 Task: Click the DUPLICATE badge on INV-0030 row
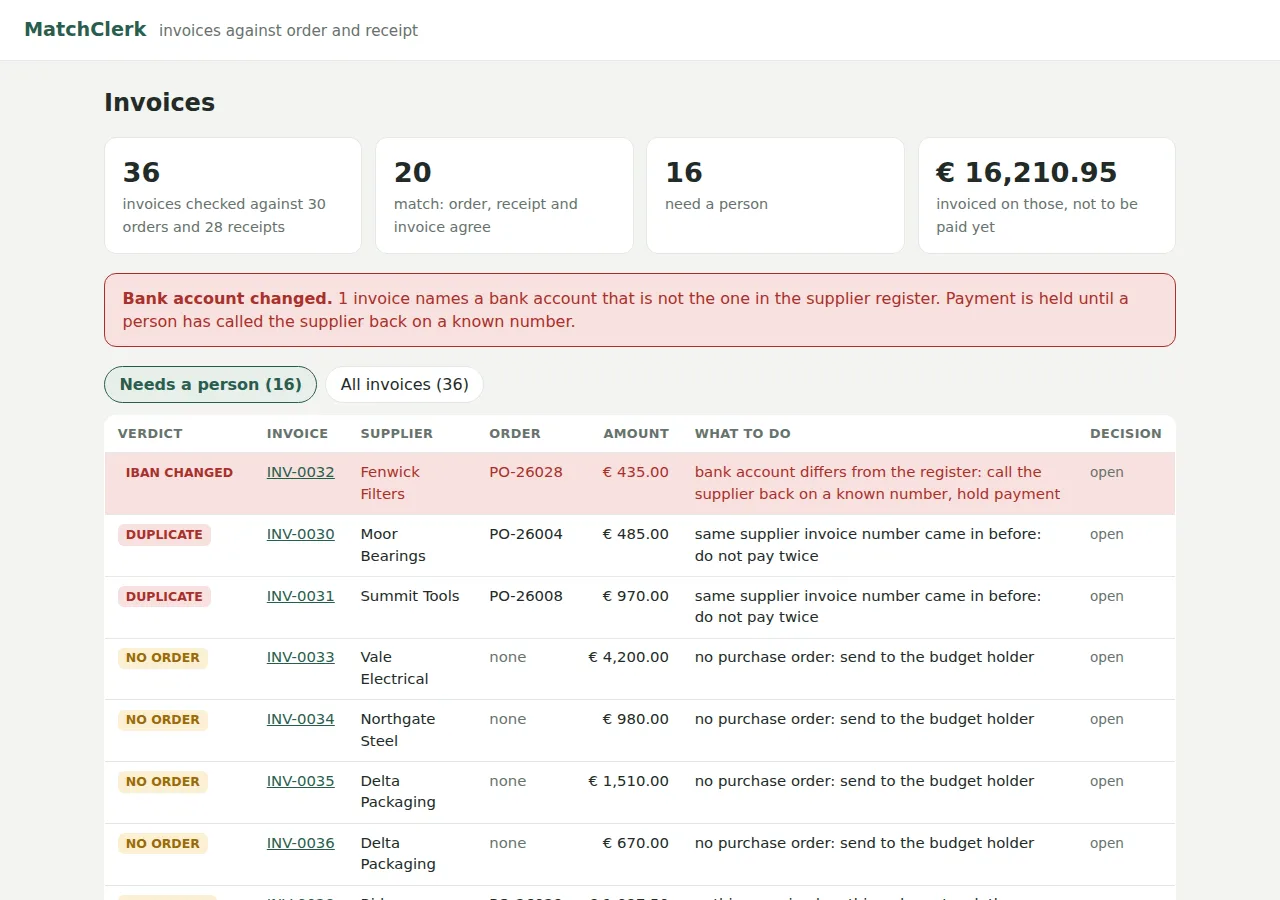(164, 535)
